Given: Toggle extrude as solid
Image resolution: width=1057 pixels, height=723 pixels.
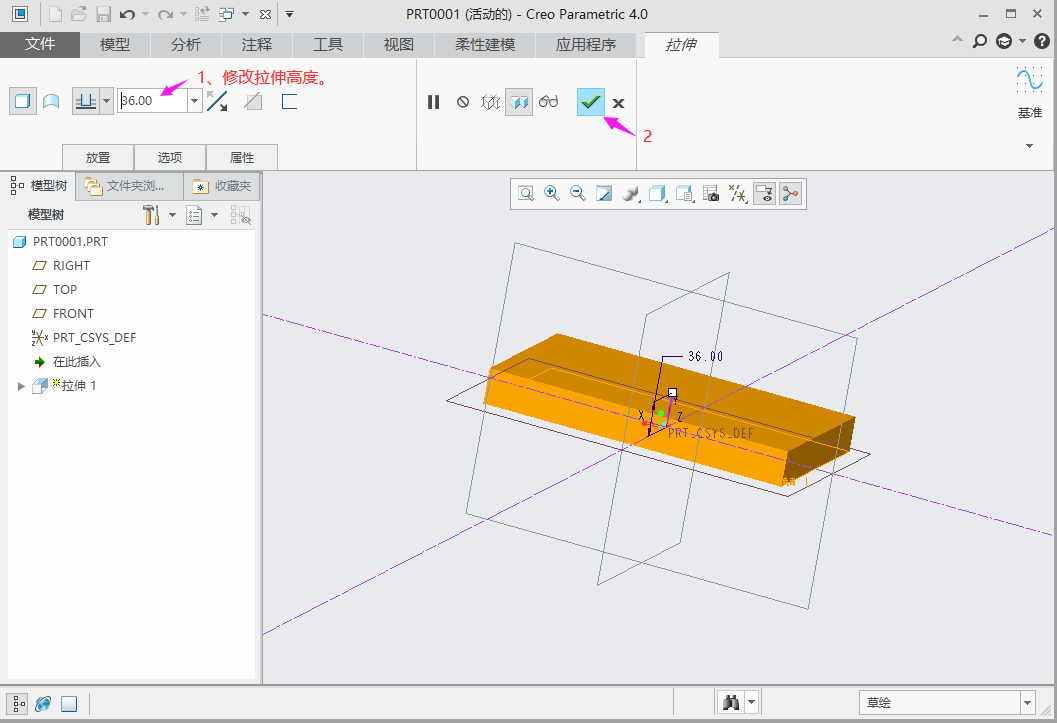Looking at the screenshot, I should coord(22,101).
